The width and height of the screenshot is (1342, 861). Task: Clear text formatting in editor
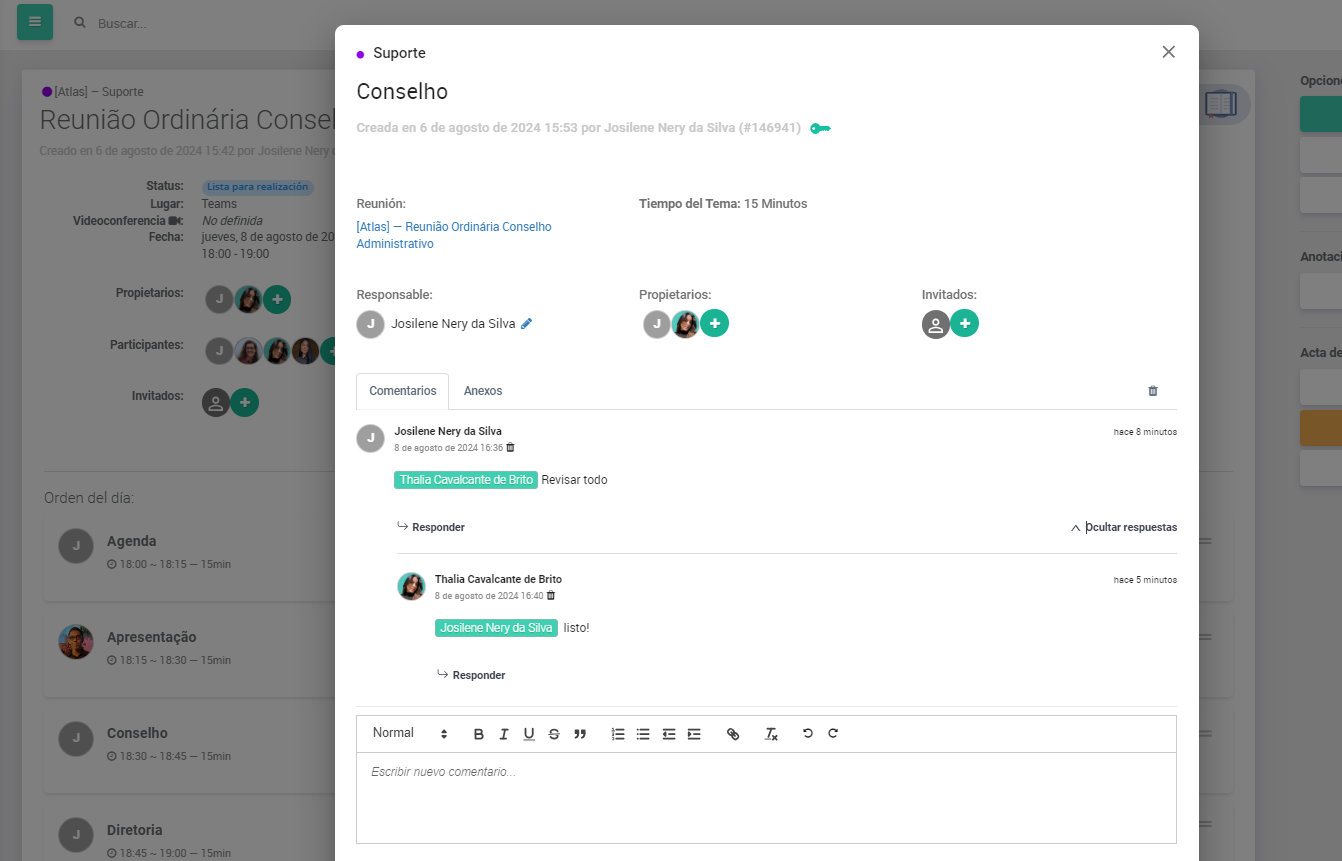pyautogui.click(x=771, y=734)
